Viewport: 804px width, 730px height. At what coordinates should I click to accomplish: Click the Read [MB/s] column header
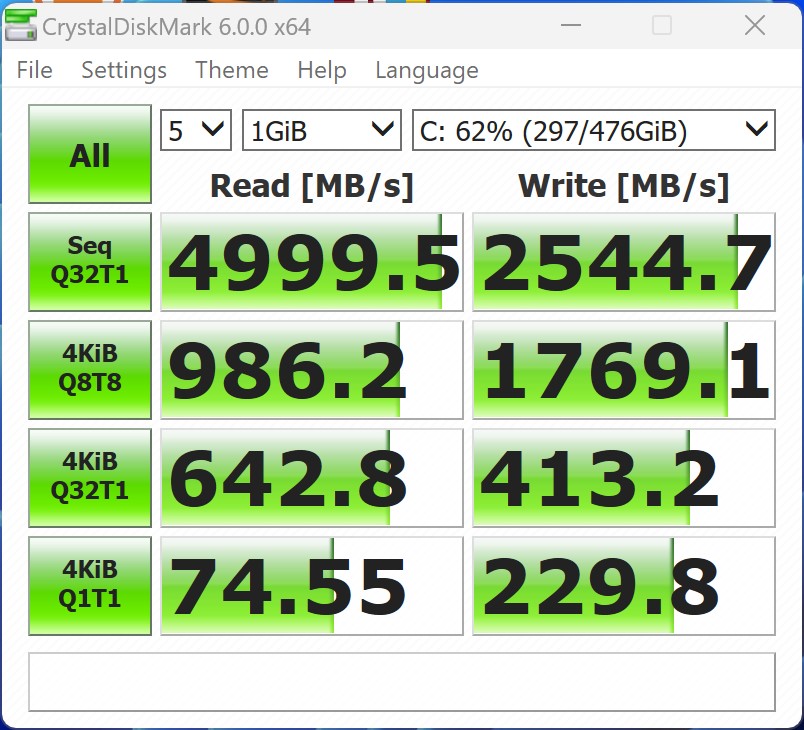pos(312,186)
